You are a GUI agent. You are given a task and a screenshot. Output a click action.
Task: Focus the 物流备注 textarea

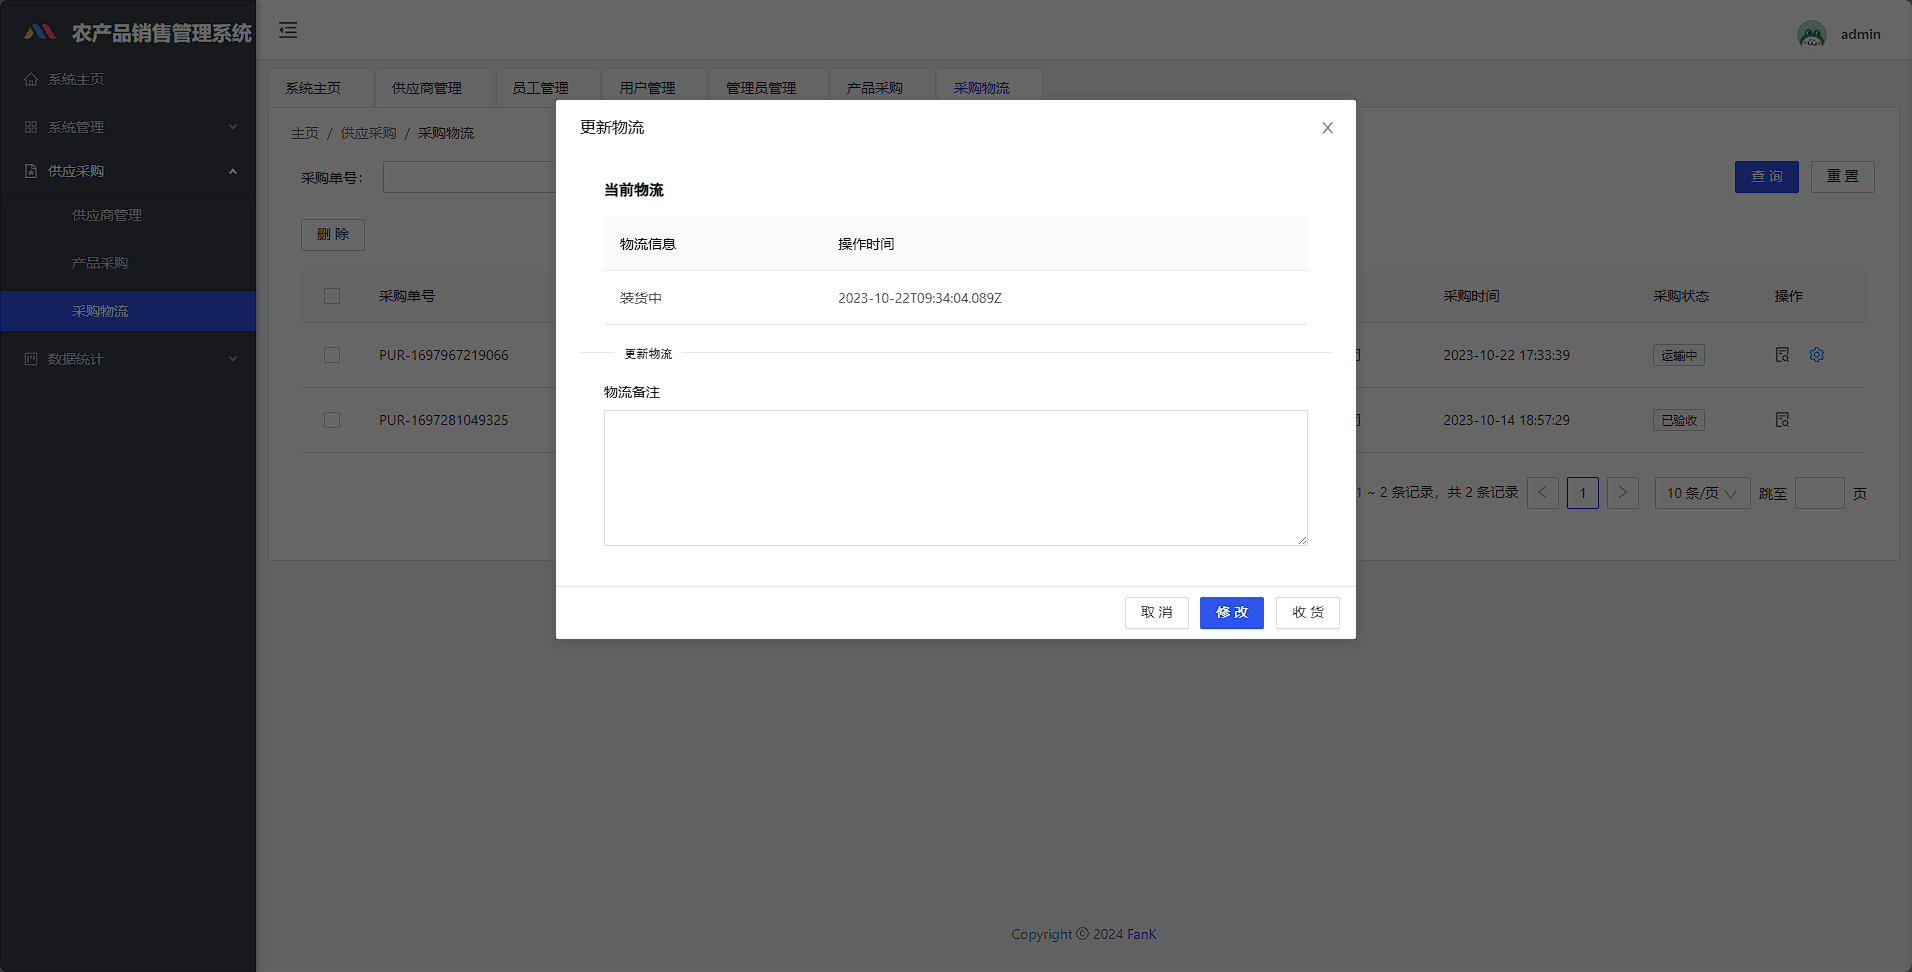coord(956,478)
